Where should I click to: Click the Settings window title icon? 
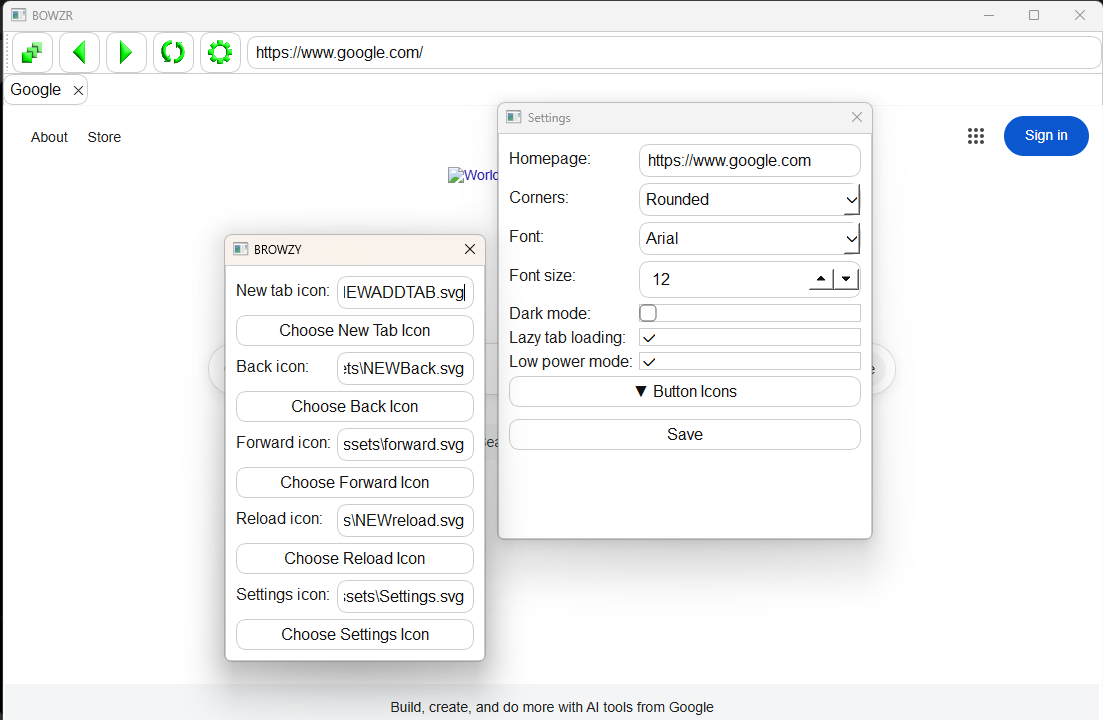tap(514, 117)
